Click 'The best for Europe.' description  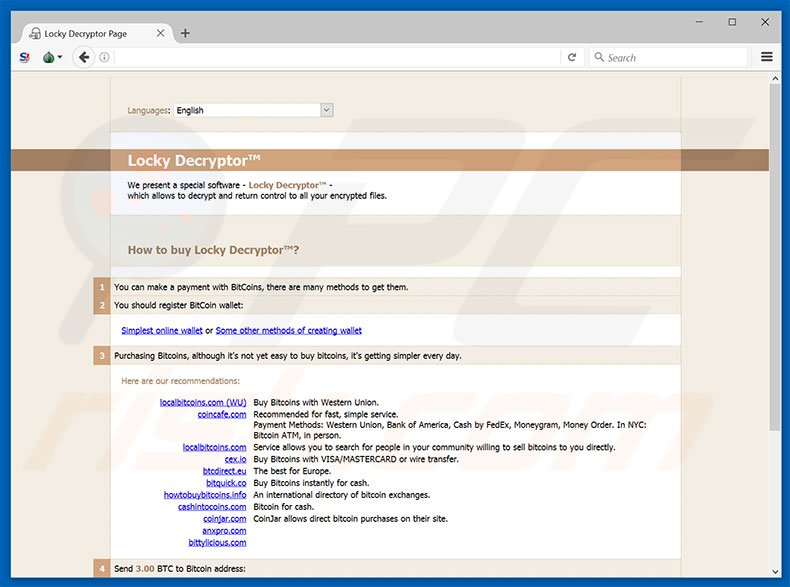(292, 471)
